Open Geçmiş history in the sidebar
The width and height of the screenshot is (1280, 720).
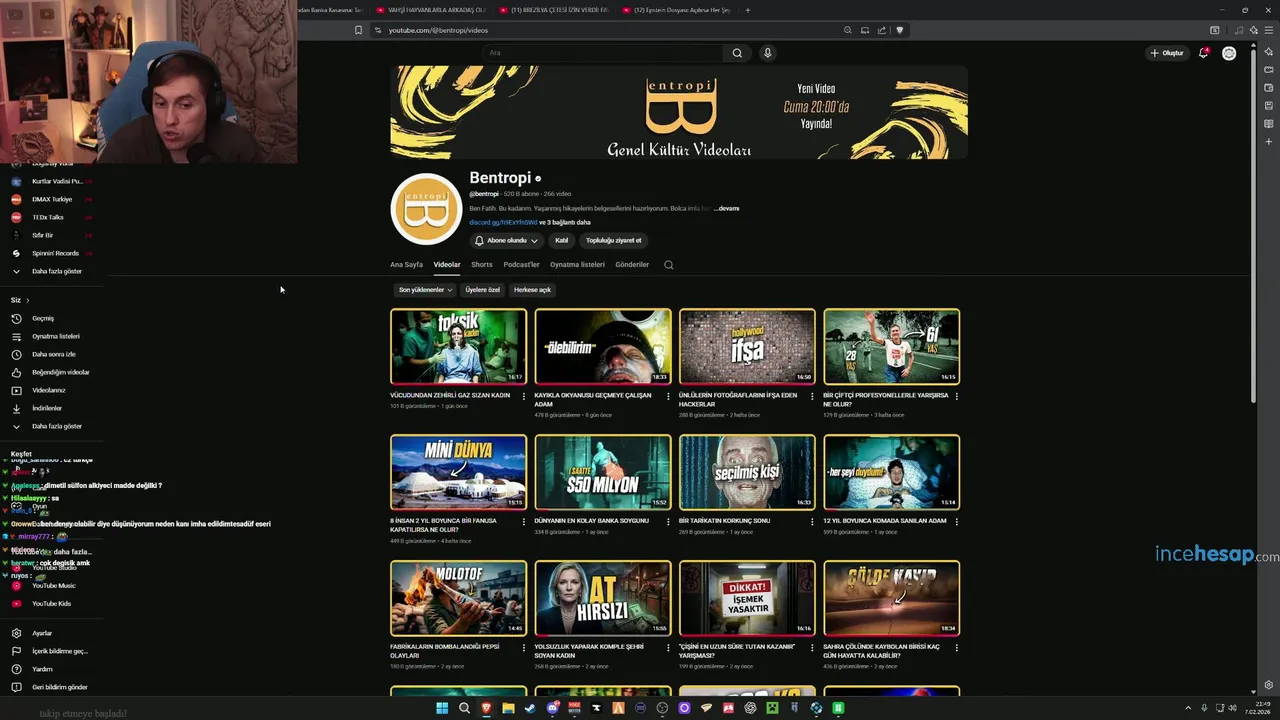pos(43,318)
